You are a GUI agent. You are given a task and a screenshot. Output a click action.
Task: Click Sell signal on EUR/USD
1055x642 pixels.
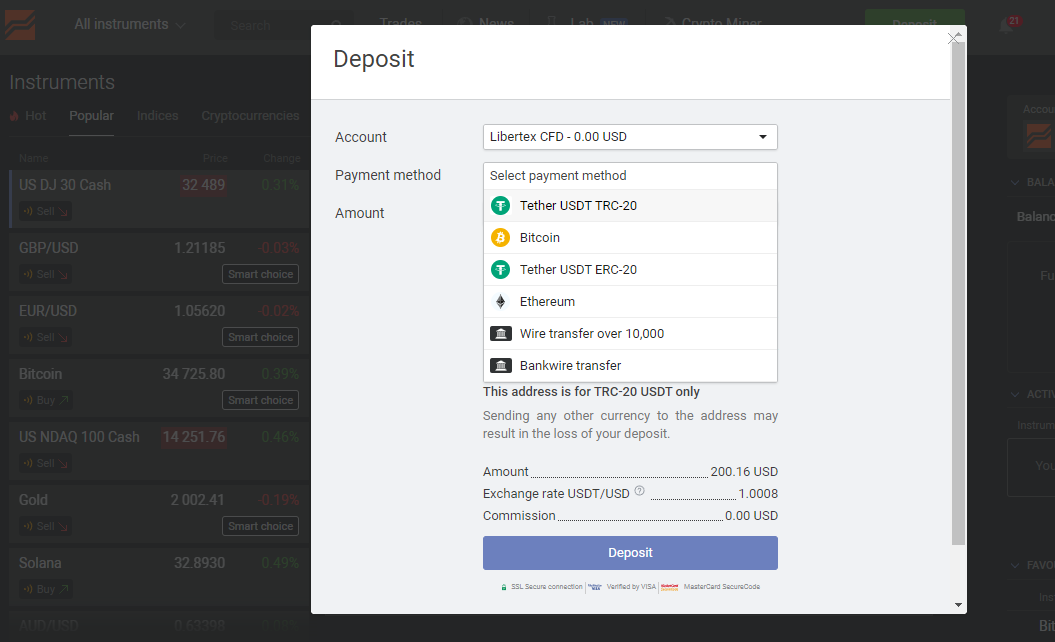coord(46,337)
